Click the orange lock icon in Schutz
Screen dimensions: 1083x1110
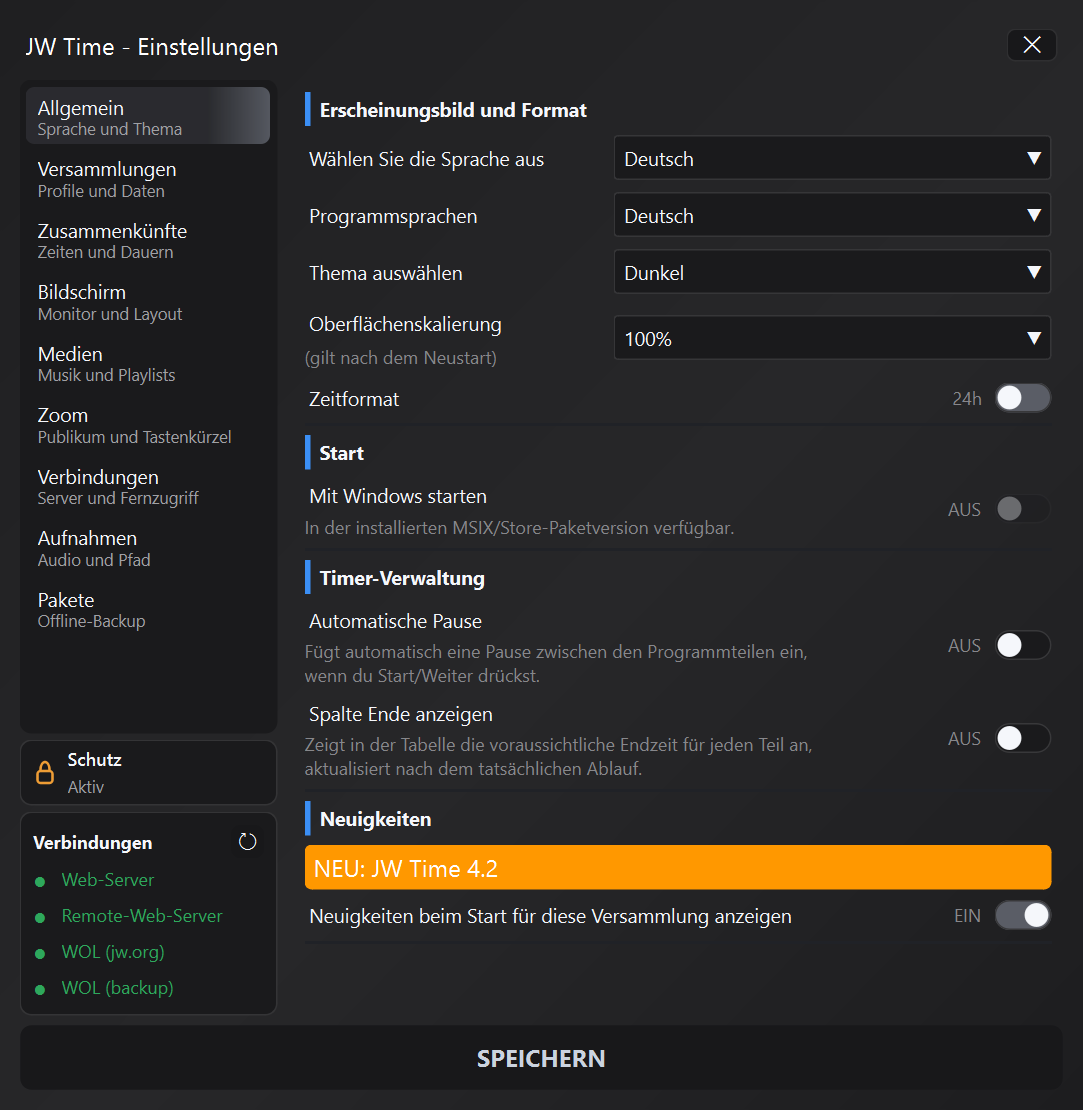pyautogui.click(x=45, y=772)
